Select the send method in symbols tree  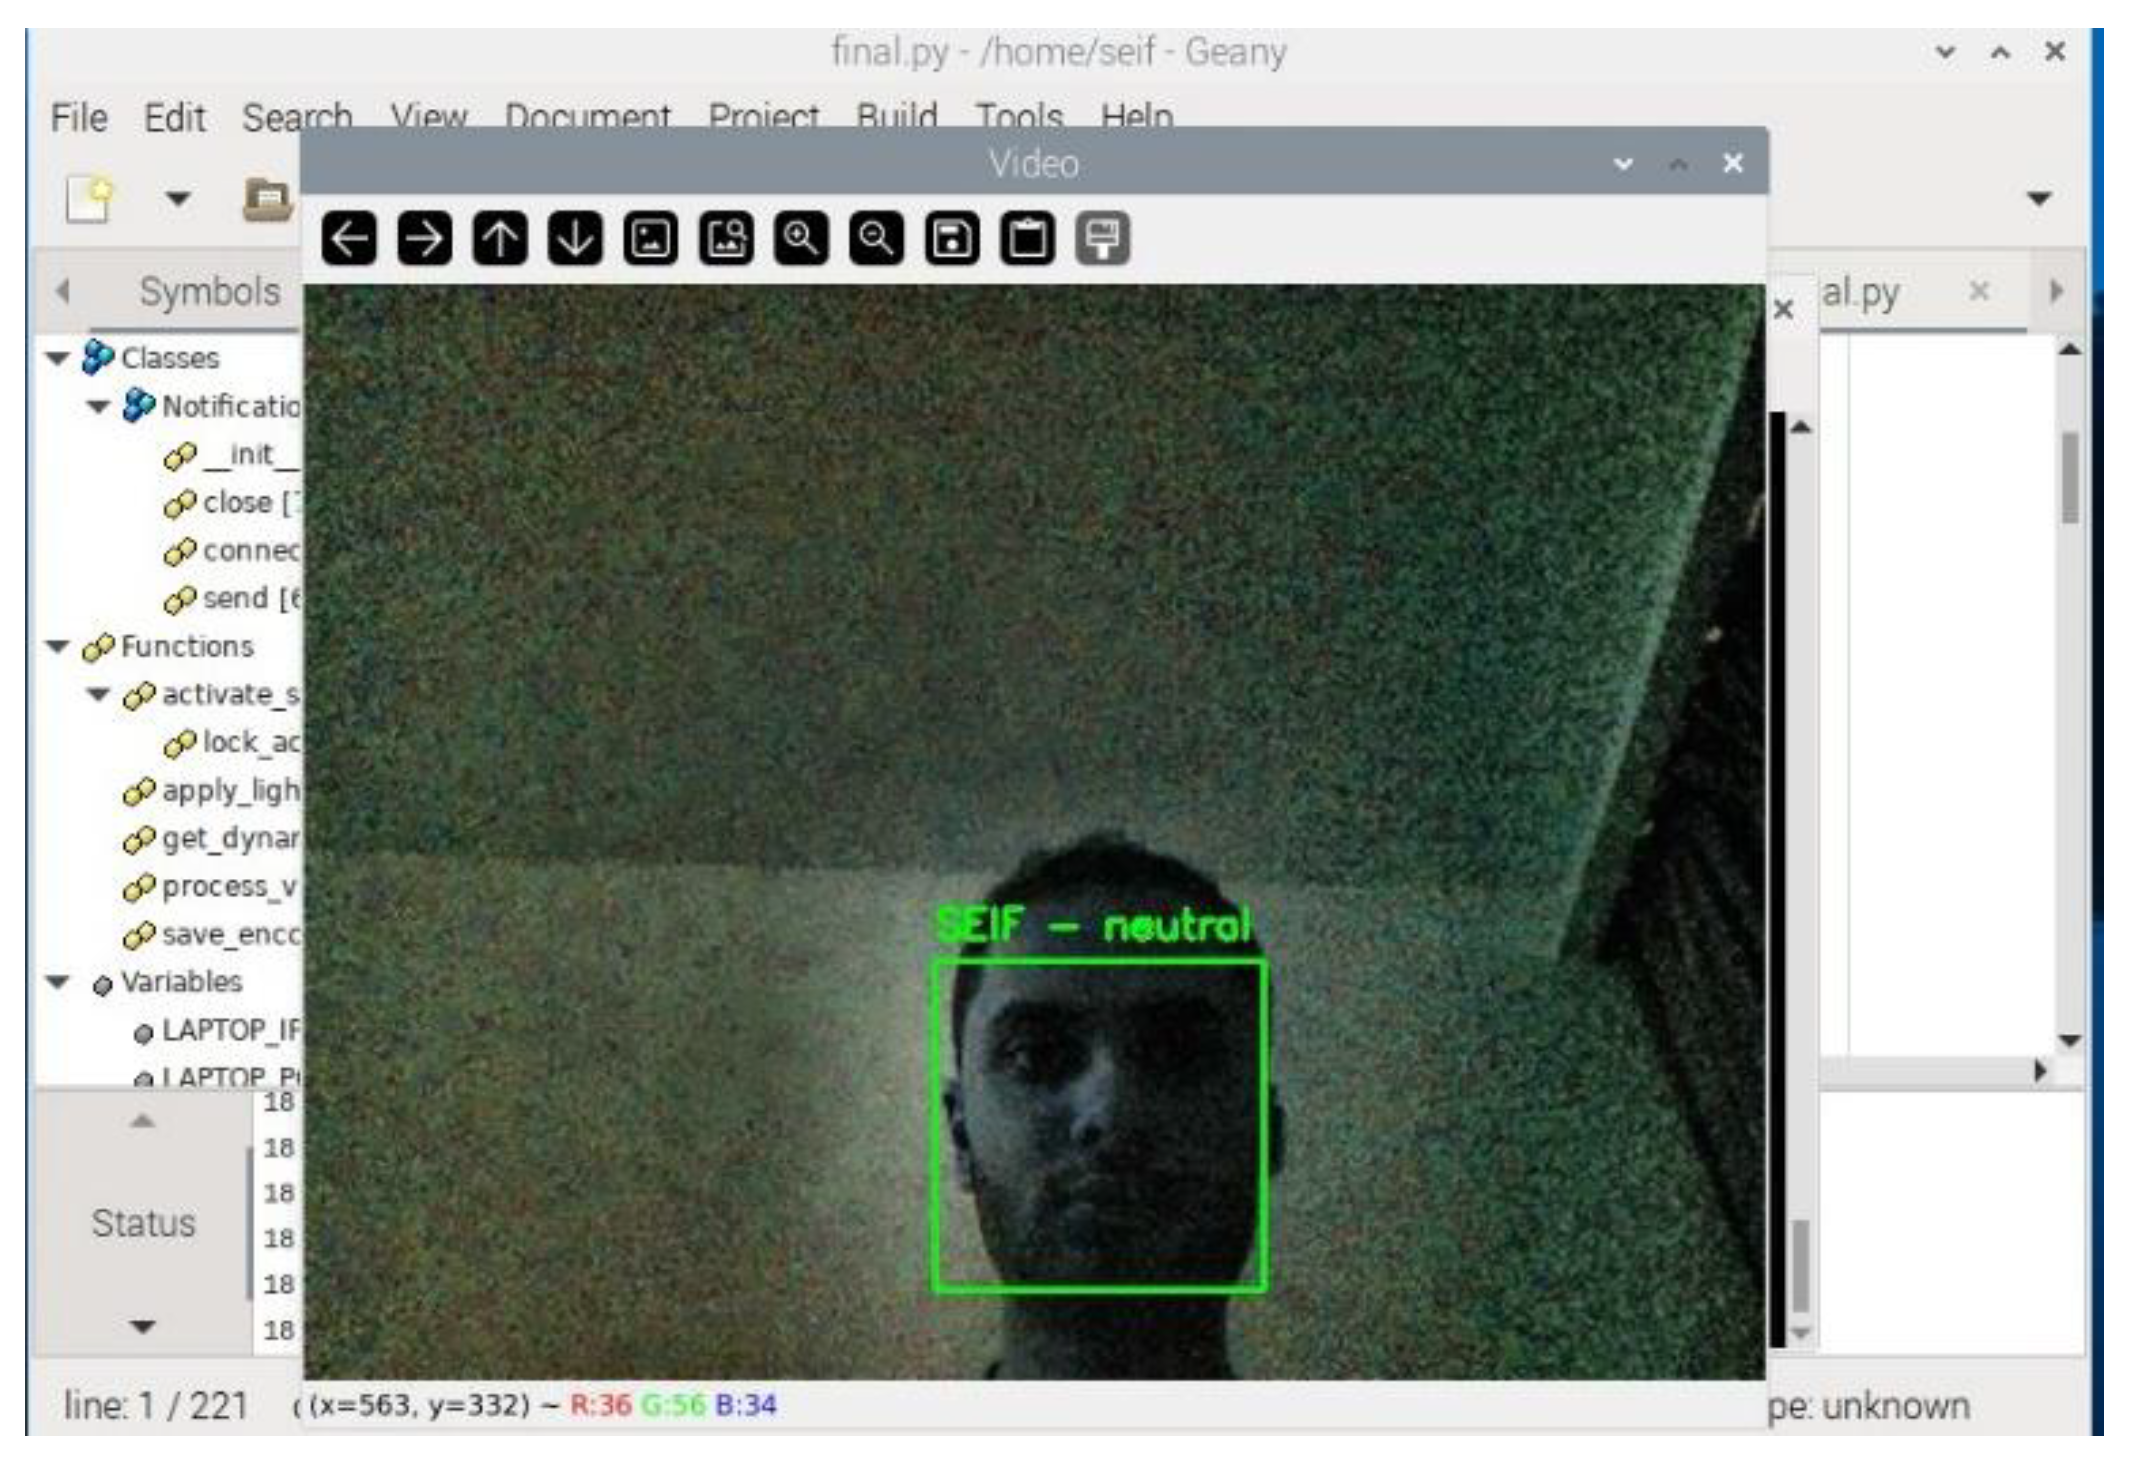[236, 598]
